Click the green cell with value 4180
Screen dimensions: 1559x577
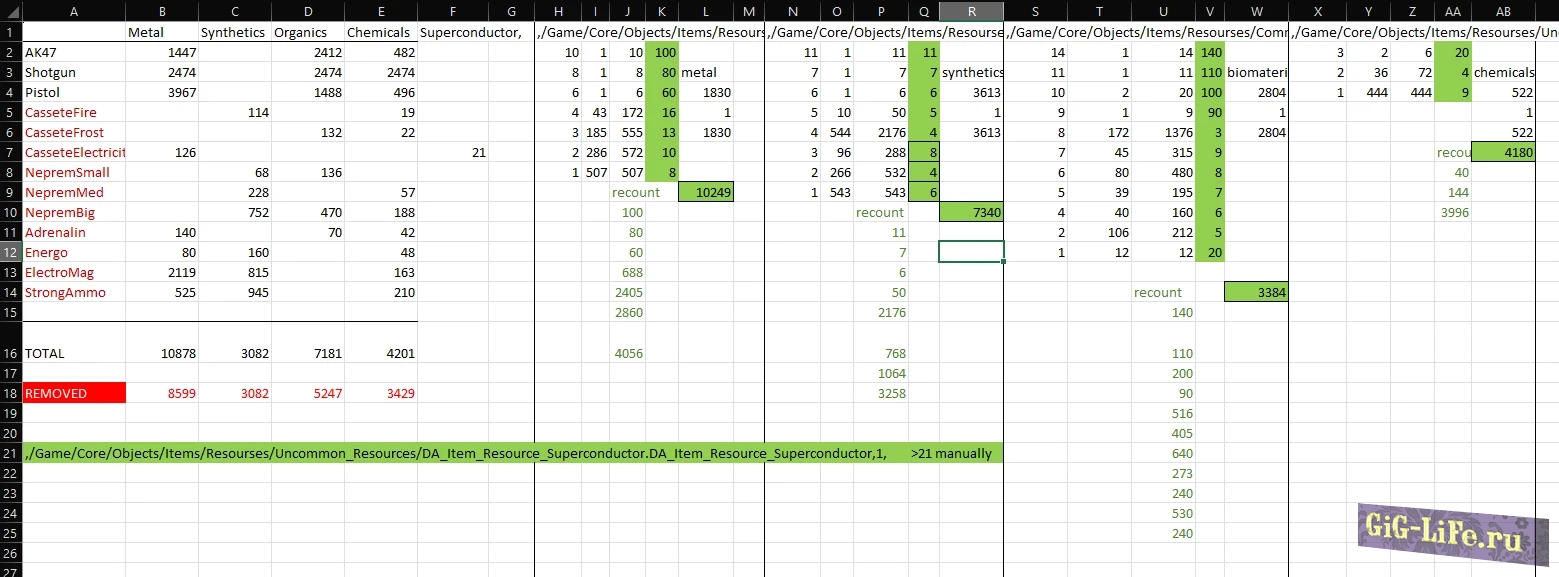tap(1503, 152)
